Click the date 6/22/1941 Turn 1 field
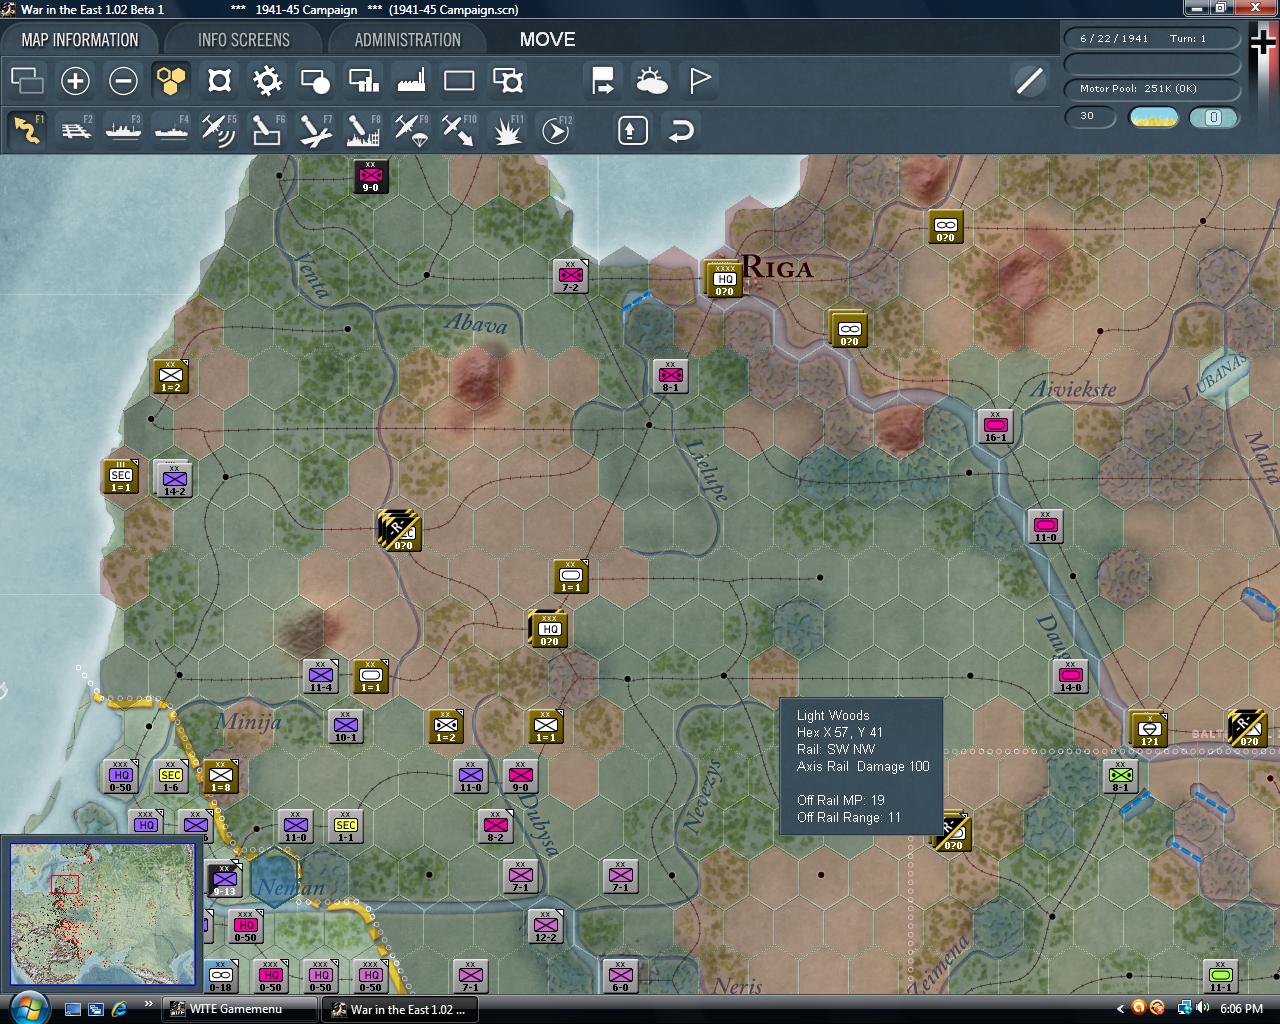Viewport: 1280px width, 1024px height. point(1152,38)
